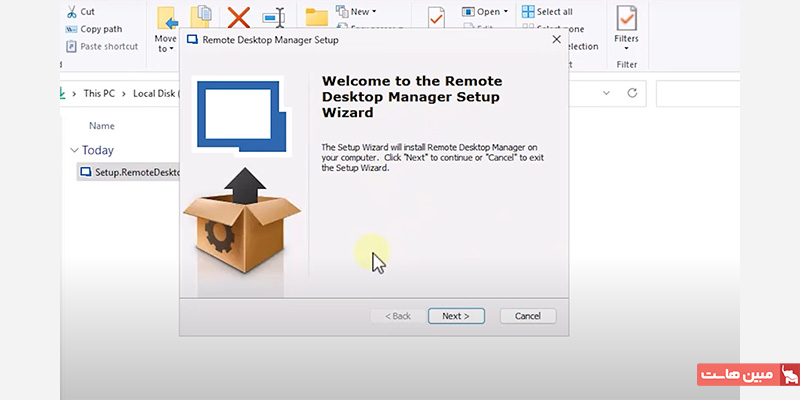Click This PC in the address bar
800x400 pixels.
click(x=99, y=93)
